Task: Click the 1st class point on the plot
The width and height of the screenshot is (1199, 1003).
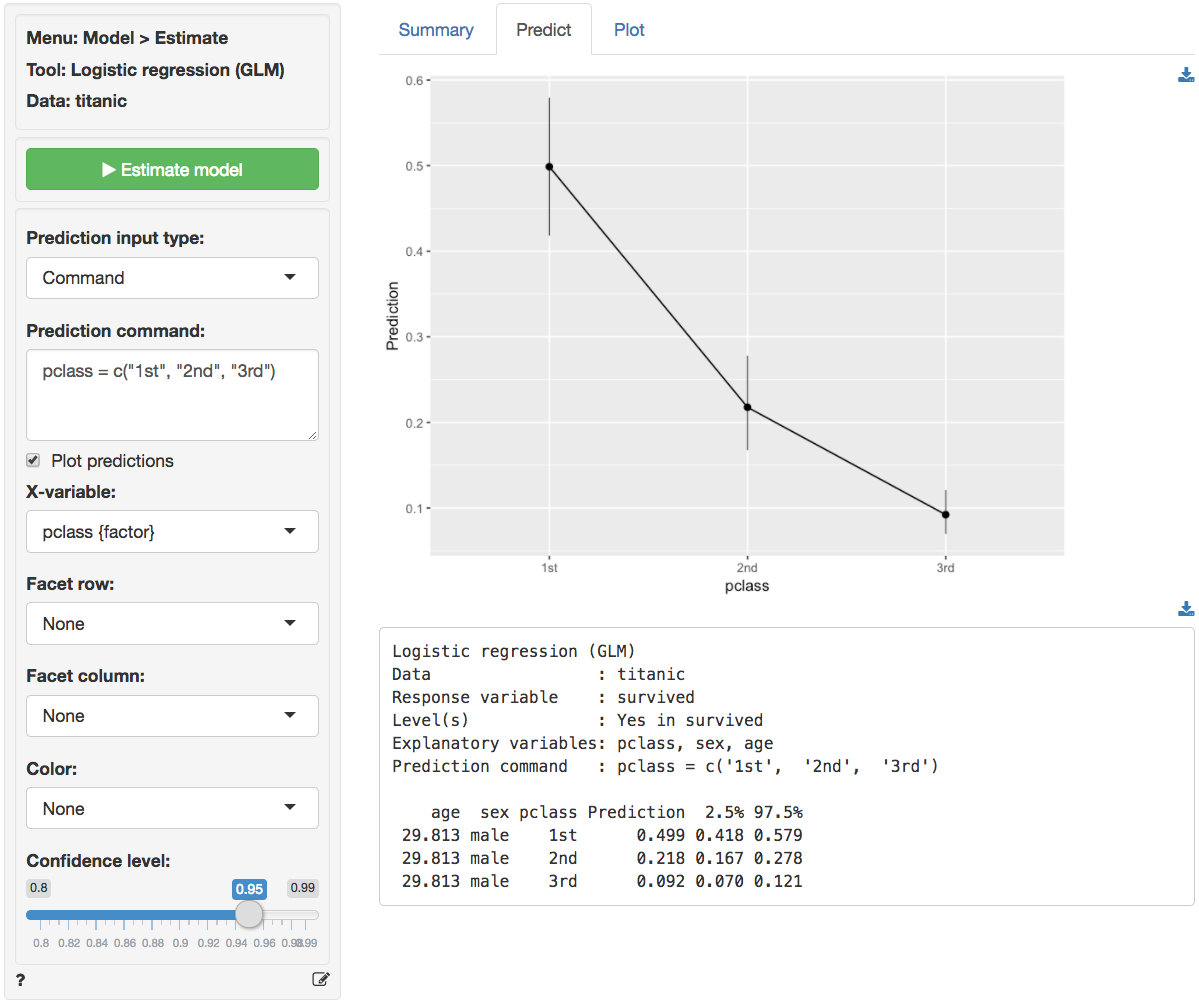Action: click(549, 167)
